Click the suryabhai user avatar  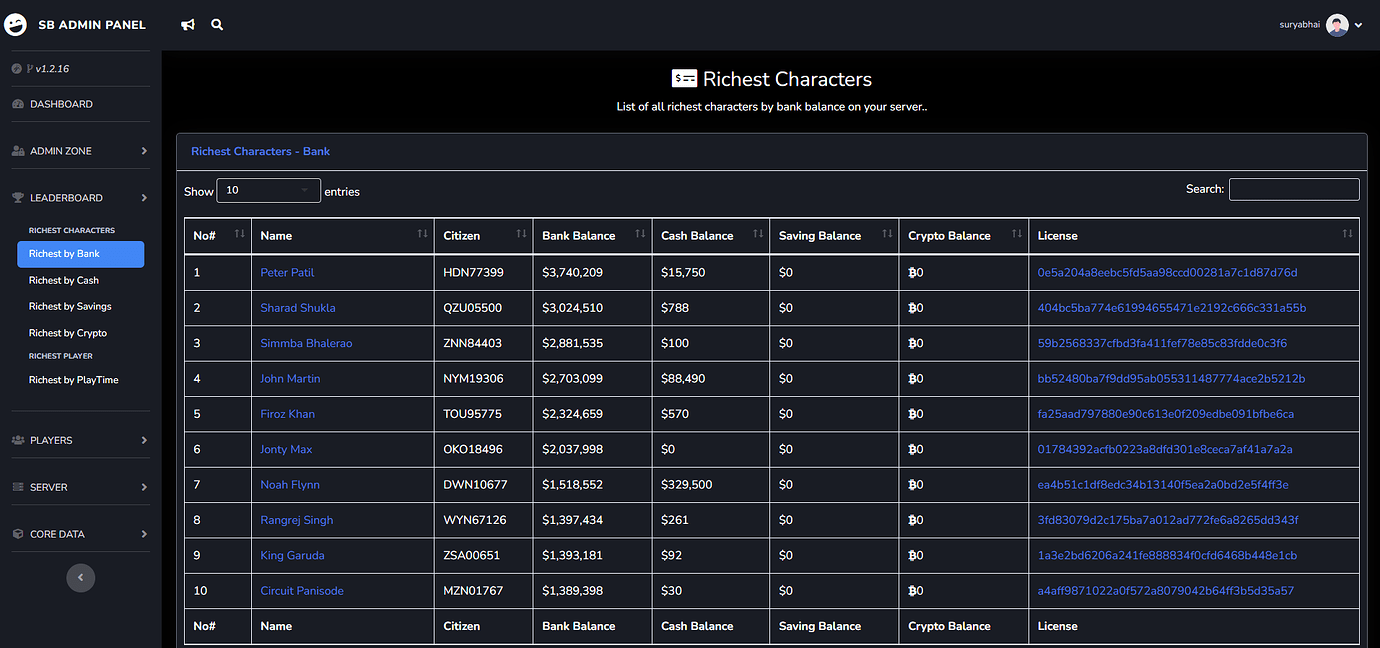(x=1337, y=25)
